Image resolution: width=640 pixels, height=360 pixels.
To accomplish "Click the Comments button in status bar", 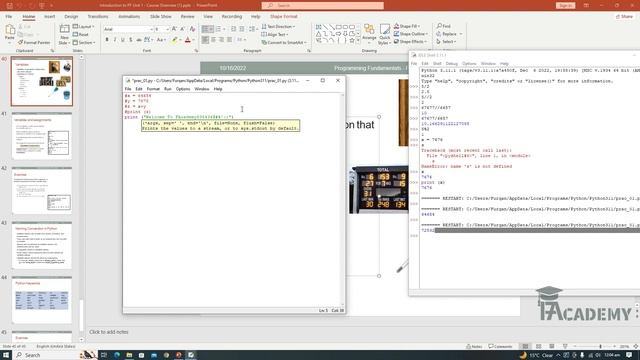I will tap(500, 346).
